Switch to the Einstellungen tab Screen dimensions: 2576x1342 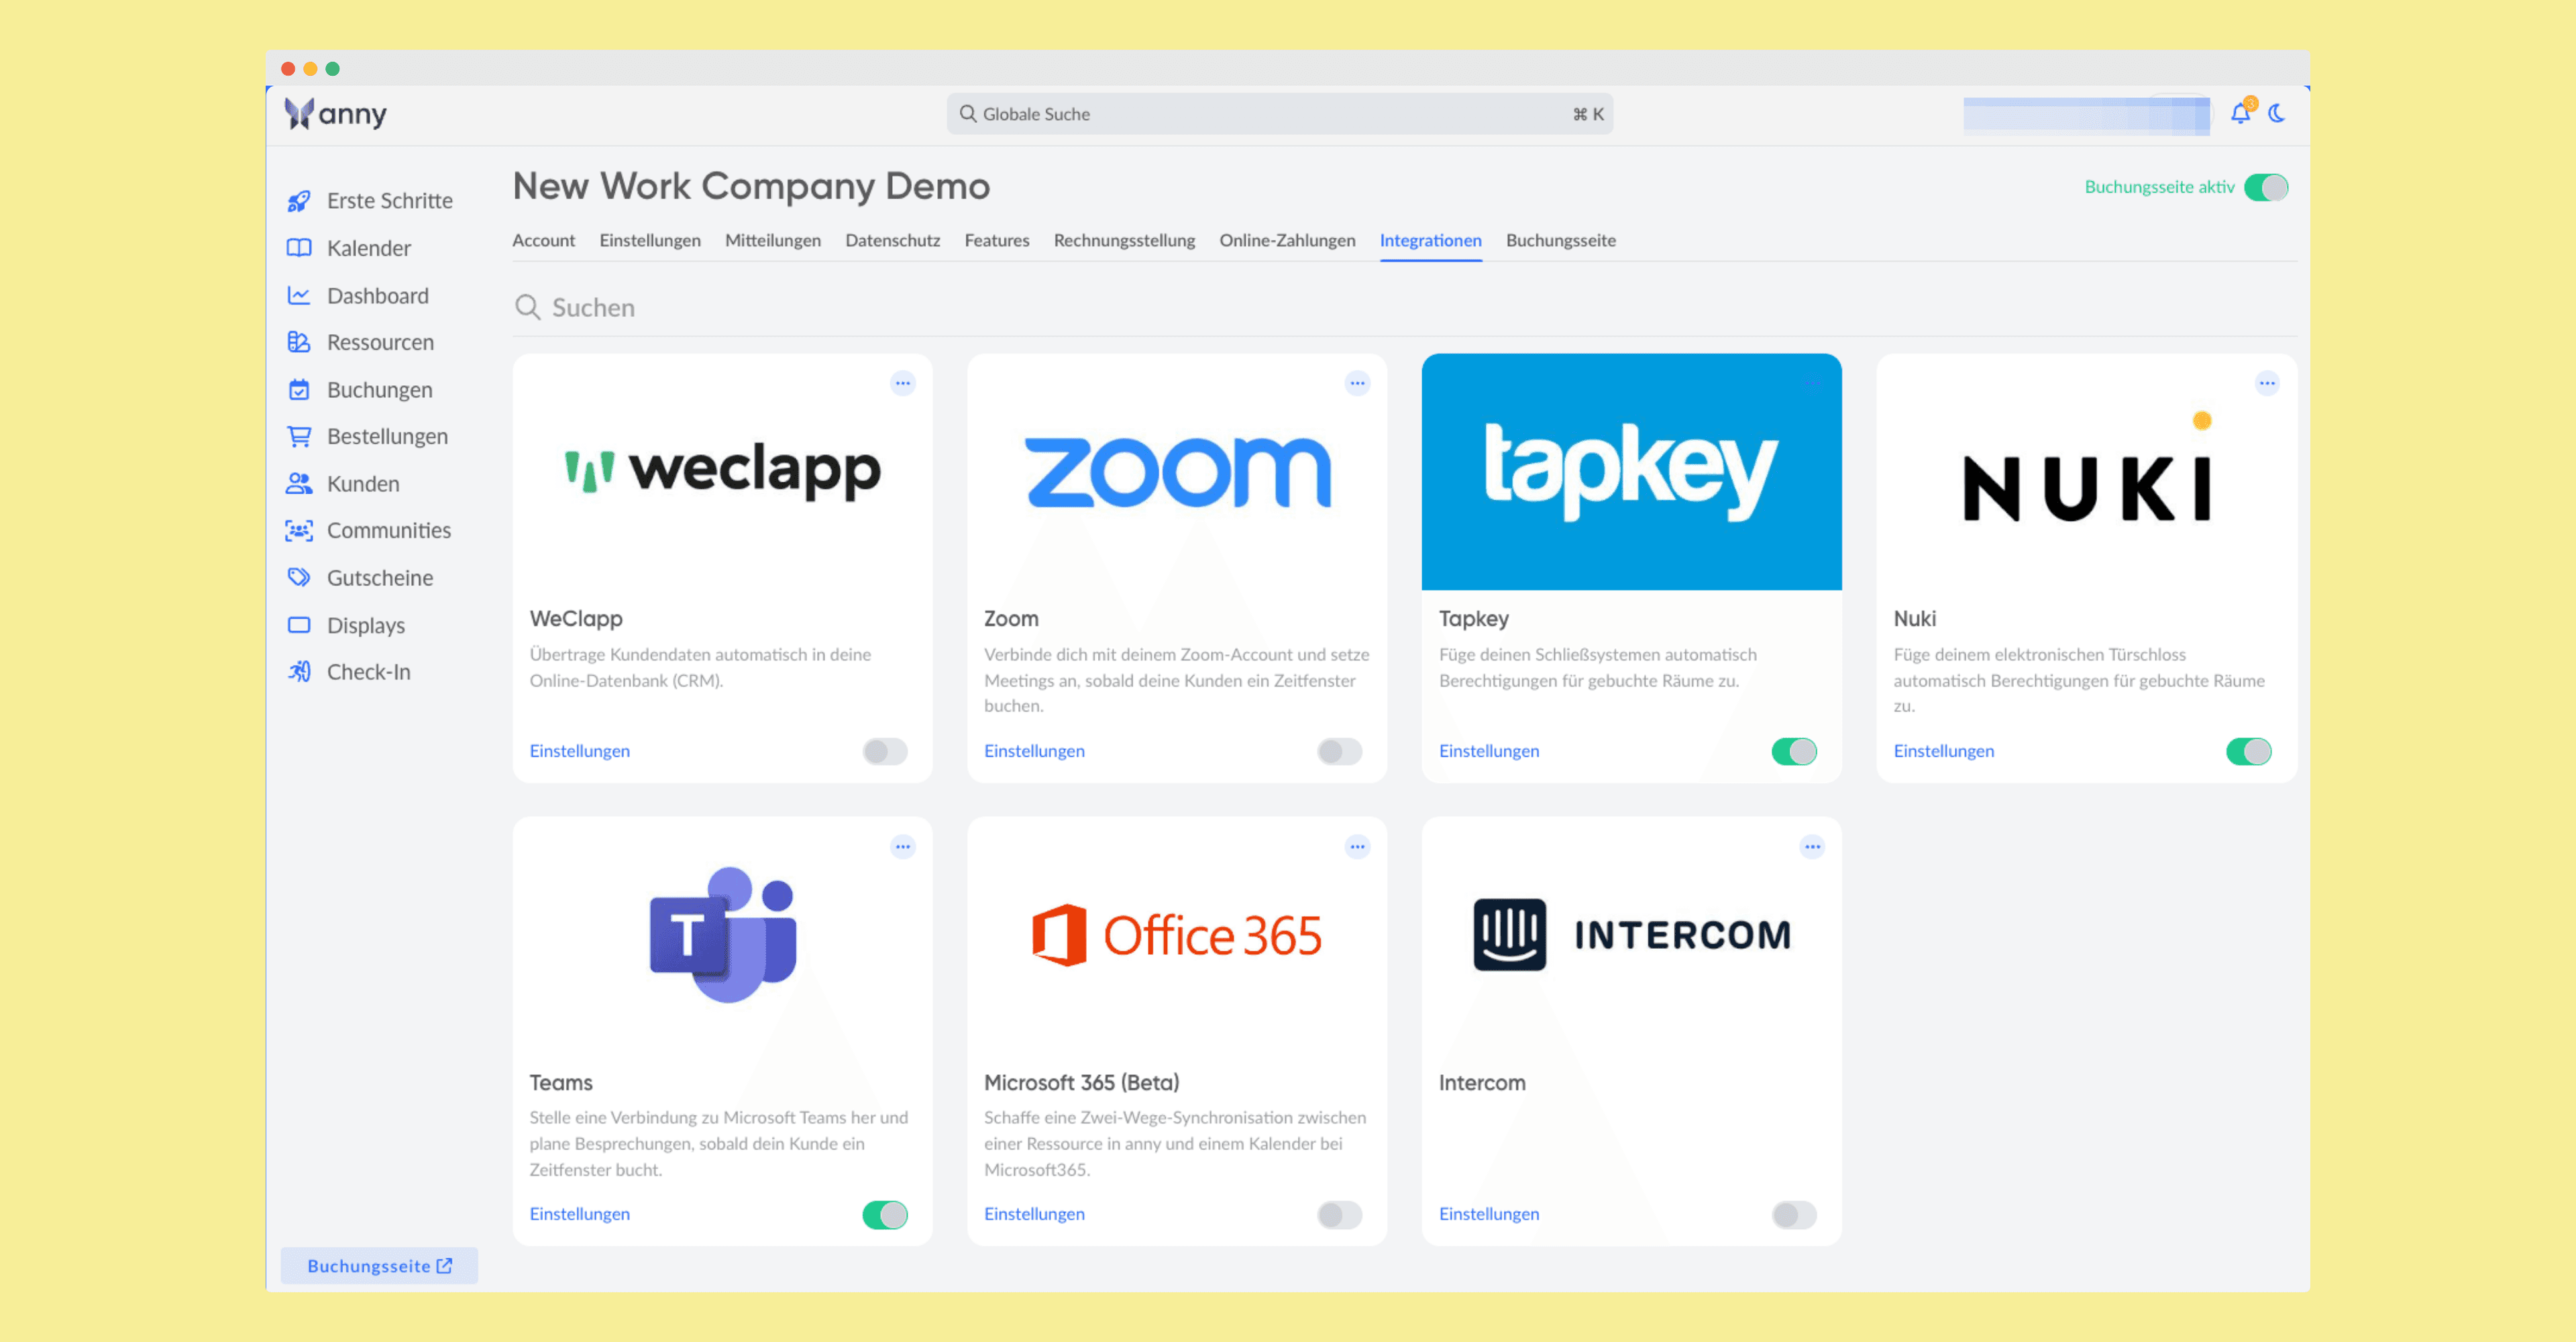[650, 240]
